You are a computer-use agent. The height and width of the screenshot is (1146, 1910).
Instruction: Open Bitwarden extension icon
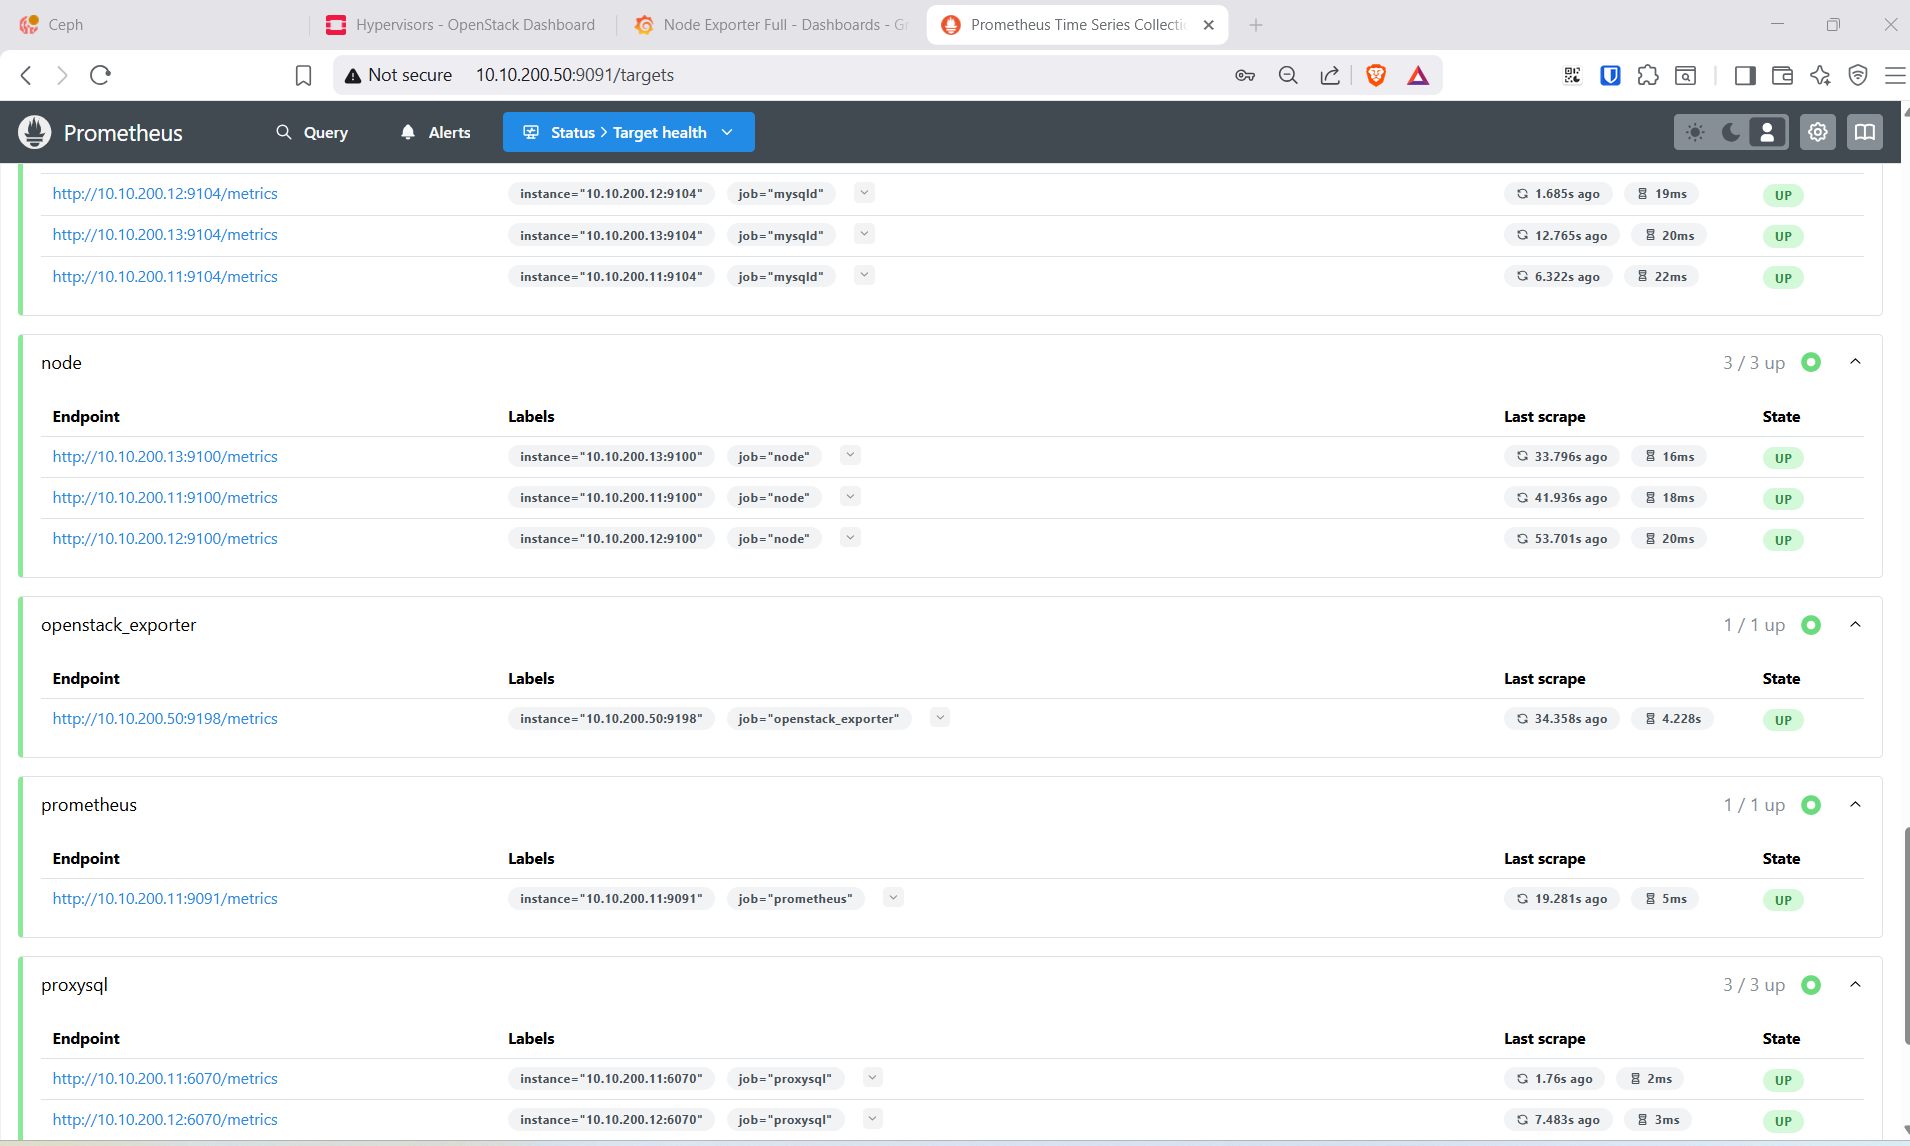[x=1610, y=75]
